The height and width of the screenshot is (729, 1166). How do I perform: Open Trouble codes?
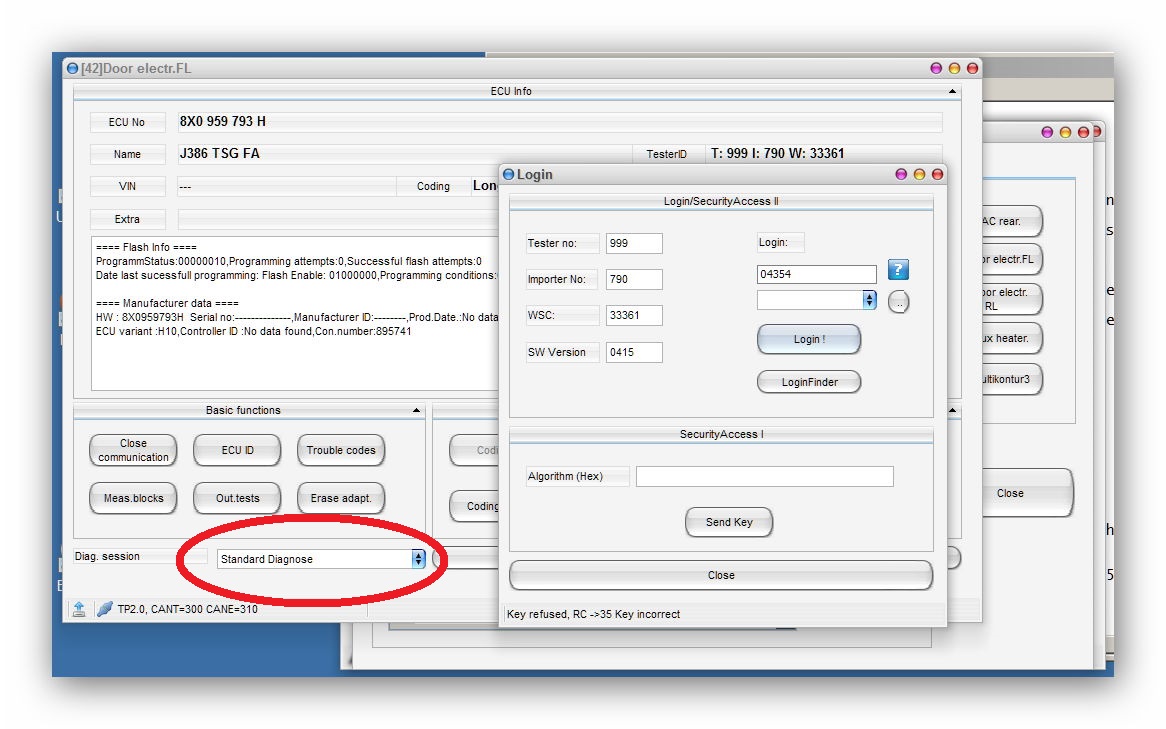click(x=341, y=450)
